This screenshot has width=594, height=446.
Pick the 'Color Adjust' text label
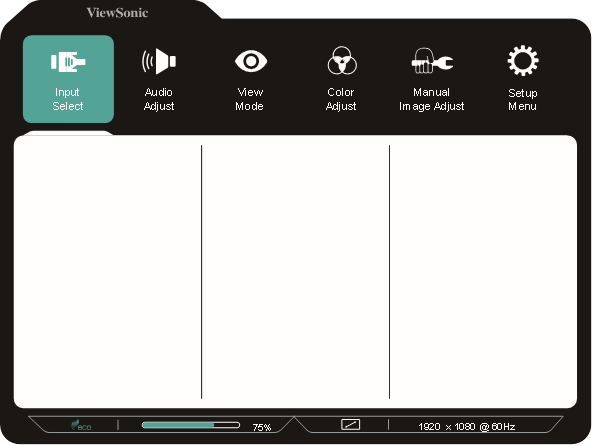[x=341, y=99]
